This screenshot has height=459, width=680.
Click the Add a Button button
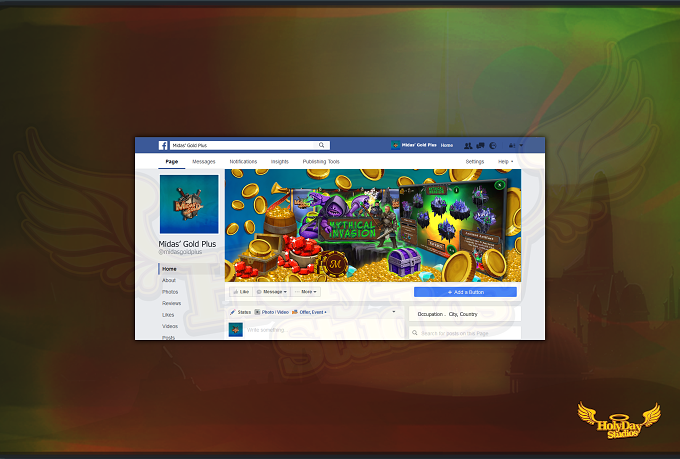pos(465,292)
